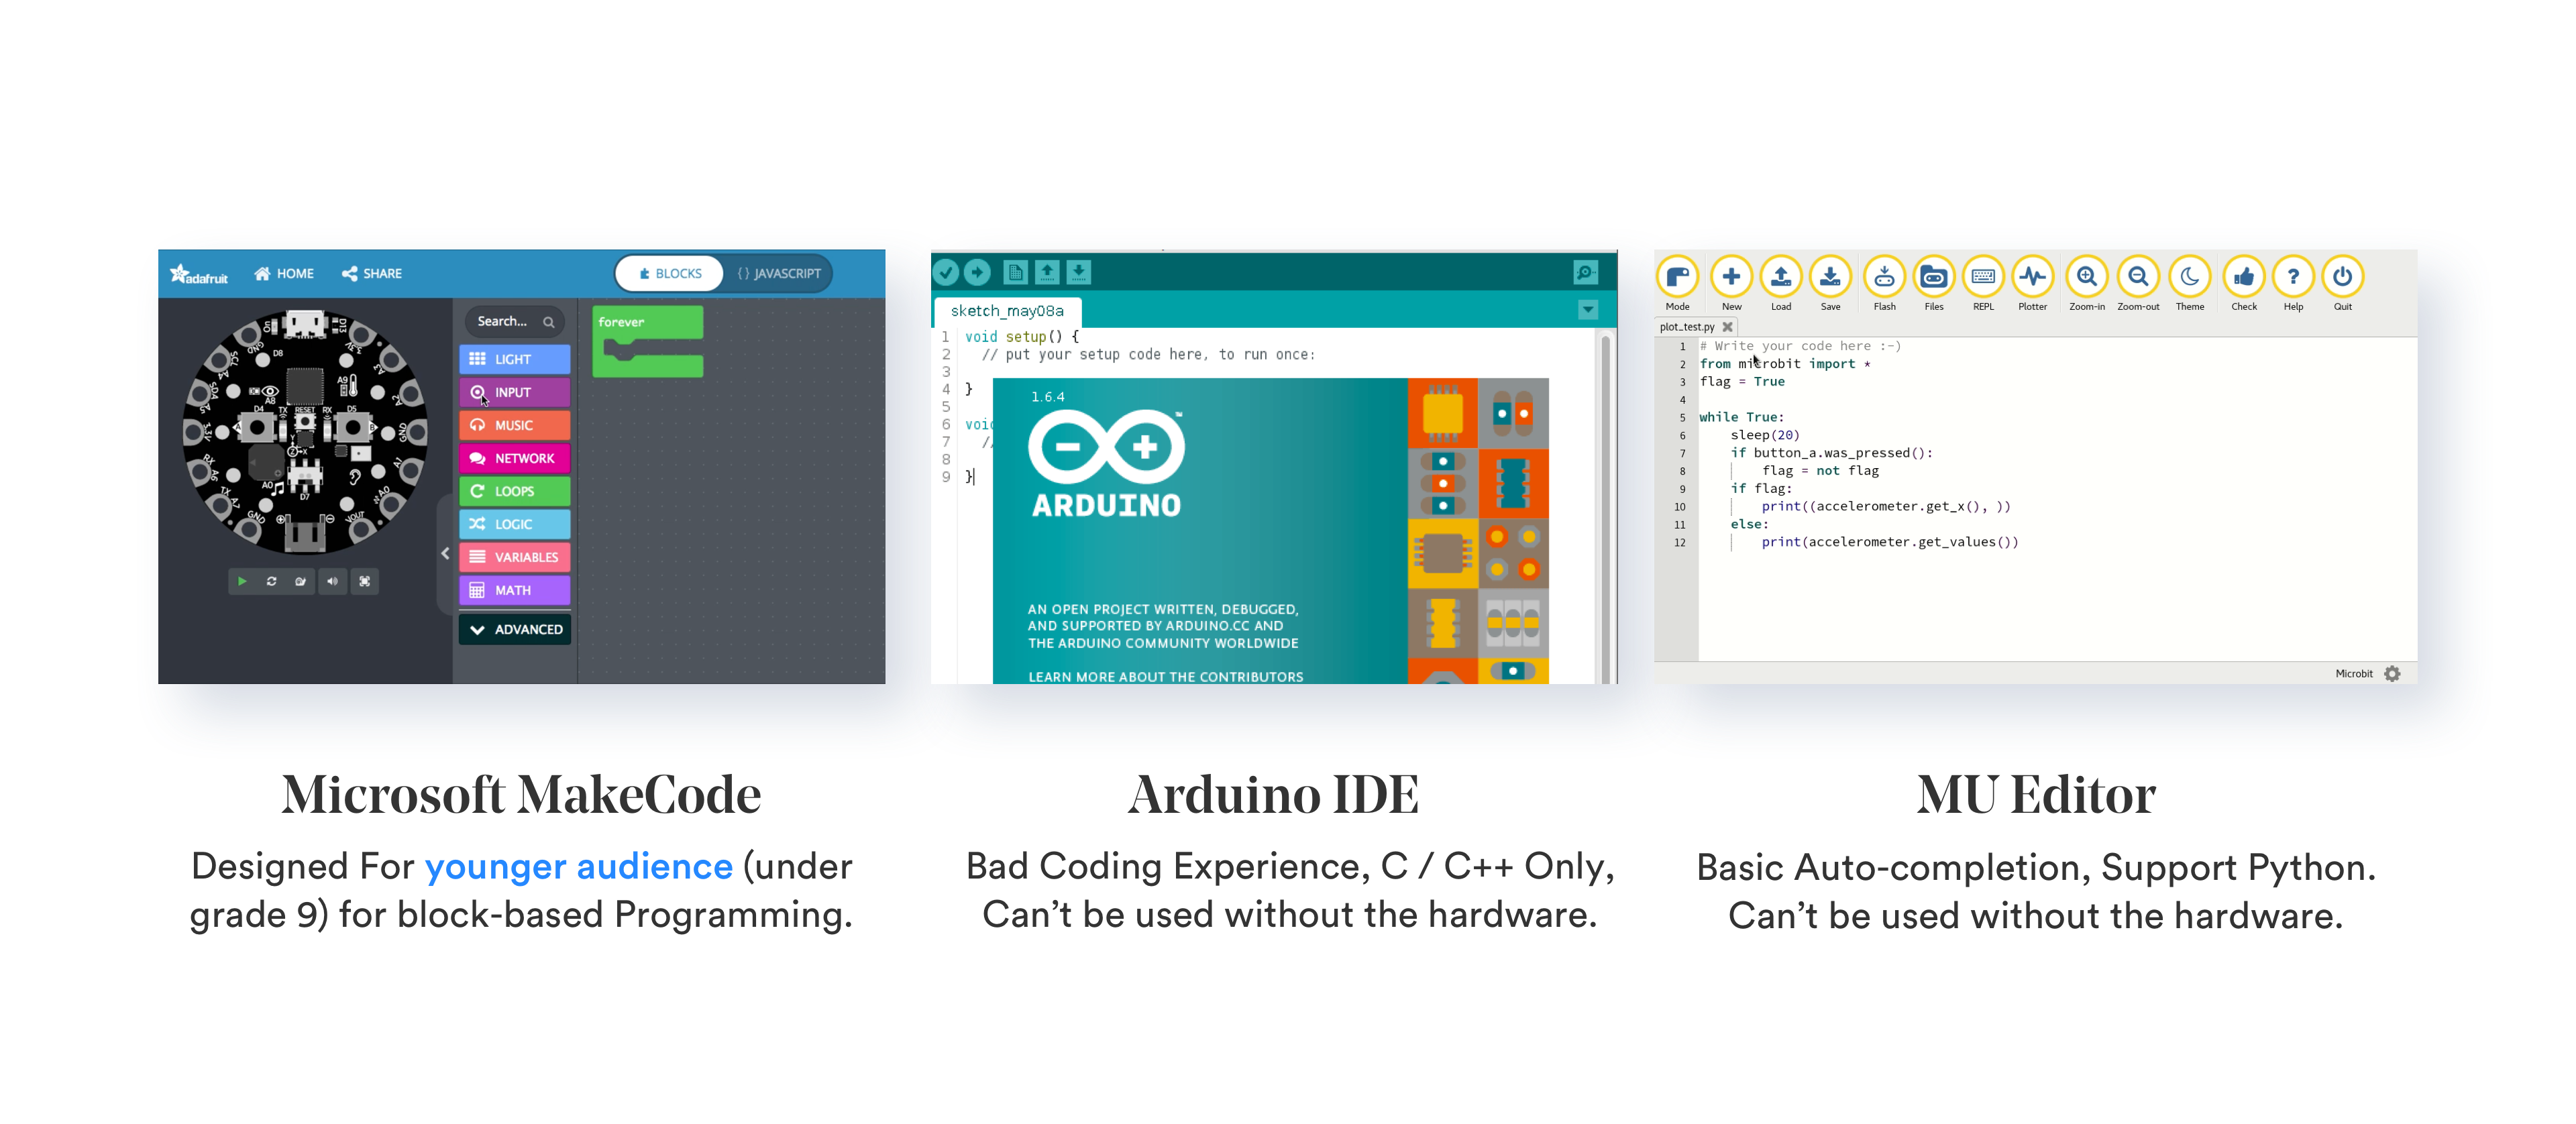Viewport: 2576px width, 1124px height.
Task: Click the 'younger audience' link
Action: coord(578,866)
